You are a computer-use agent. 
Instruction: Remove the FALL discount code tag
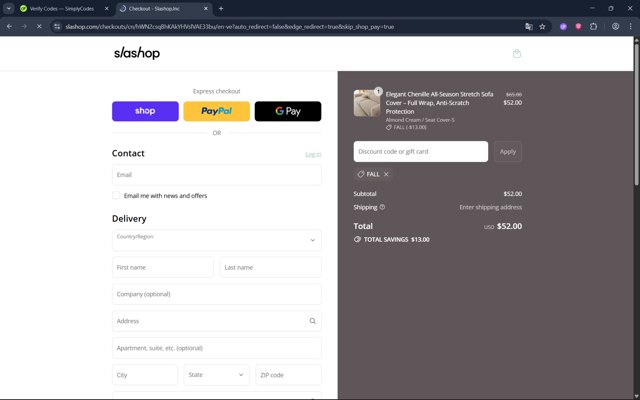pyautogui.click(x=386, y=174)
